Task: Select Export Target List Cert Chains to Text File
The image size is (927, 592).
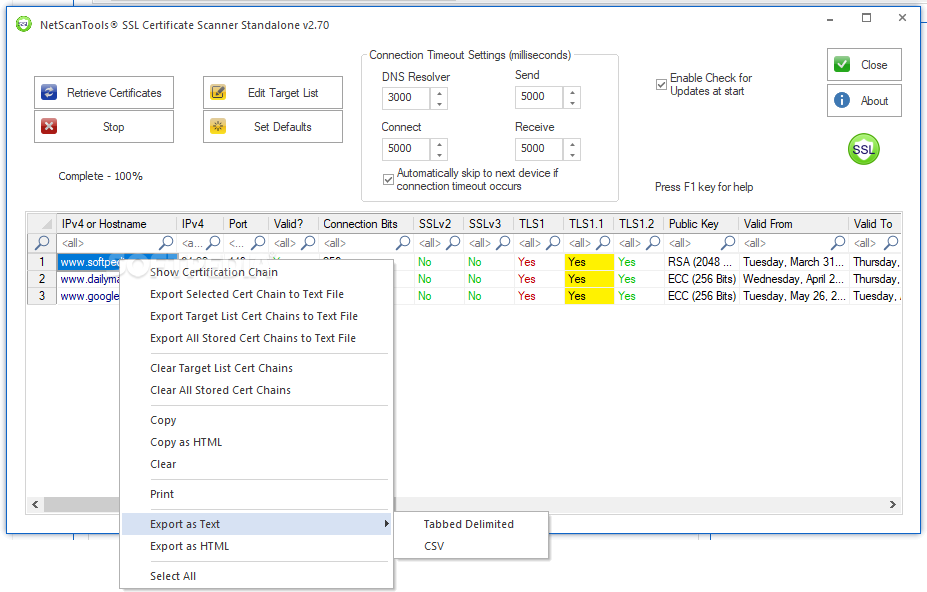Action: tap(257, 316)
